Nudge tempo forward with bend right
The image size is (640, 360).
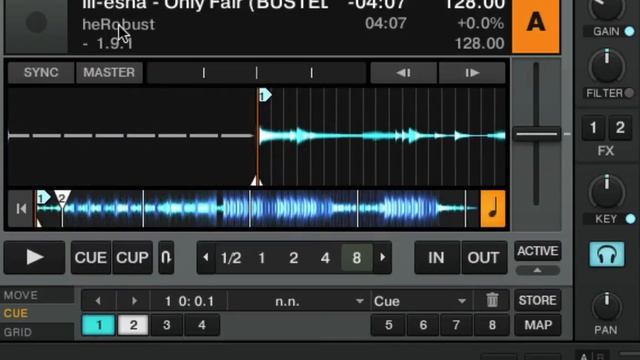472,73
